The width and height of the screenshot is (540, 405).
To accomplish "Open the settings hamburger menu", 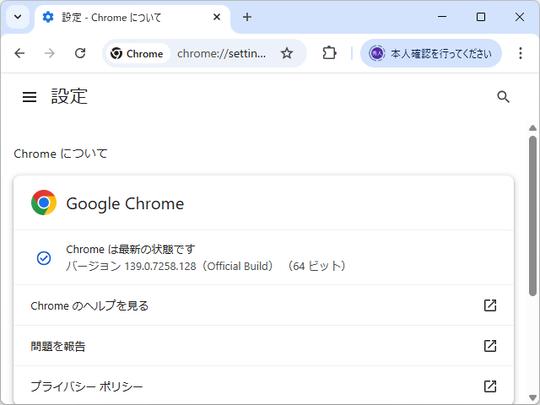I will [x=29, y=97].
